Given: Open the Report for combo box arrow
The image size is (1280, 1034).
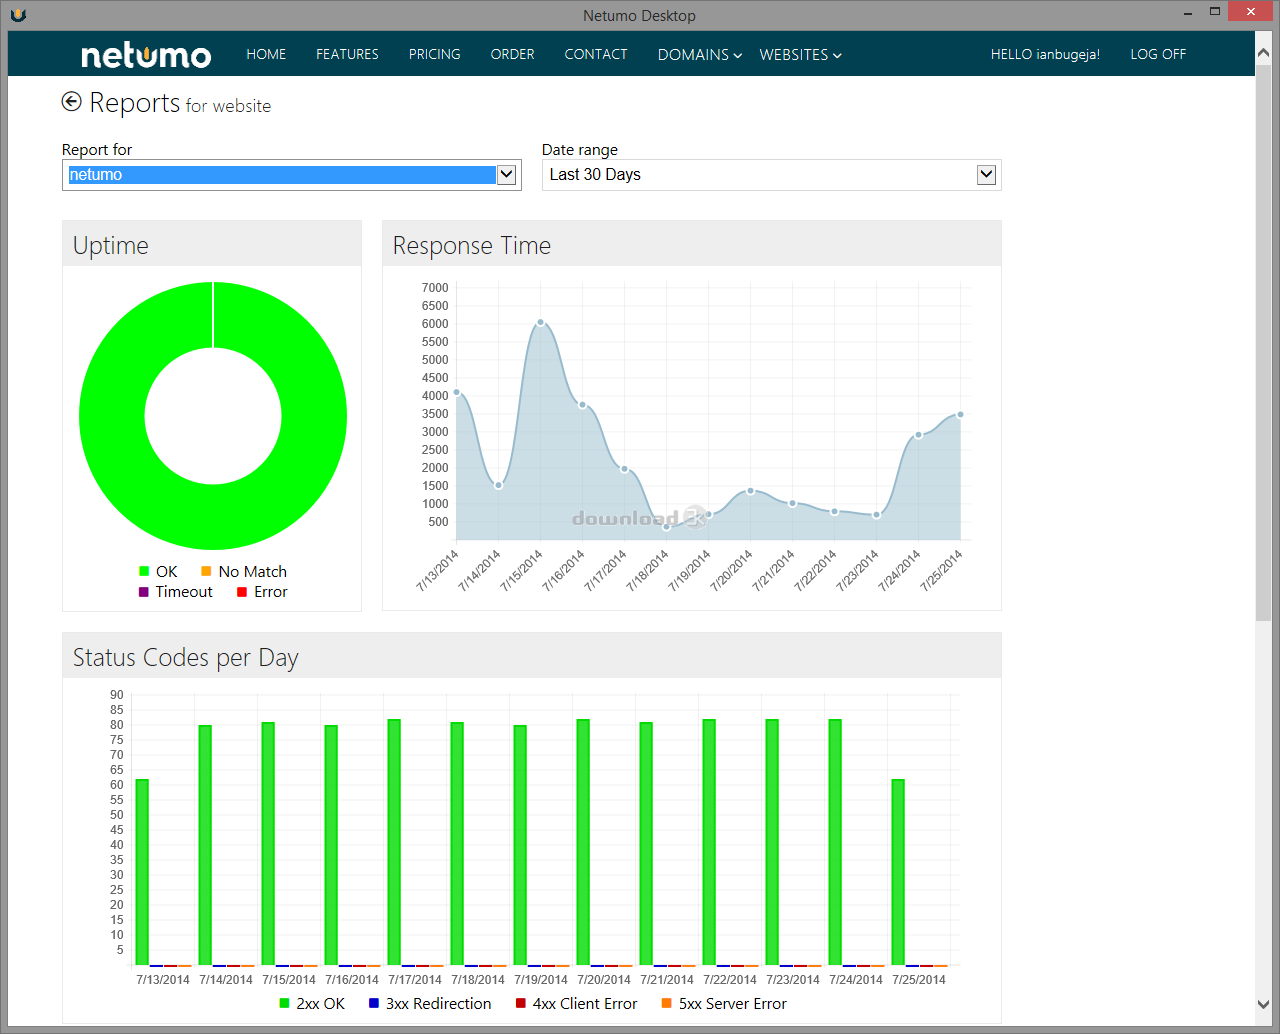Looking at the screenshot, I should [x=507, y=175].
